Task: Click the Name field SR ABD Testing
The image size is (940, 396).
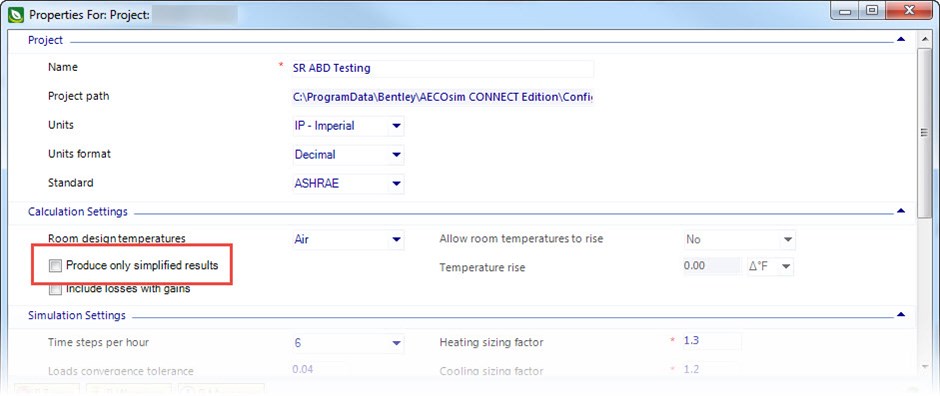Action: coord(441,68)
